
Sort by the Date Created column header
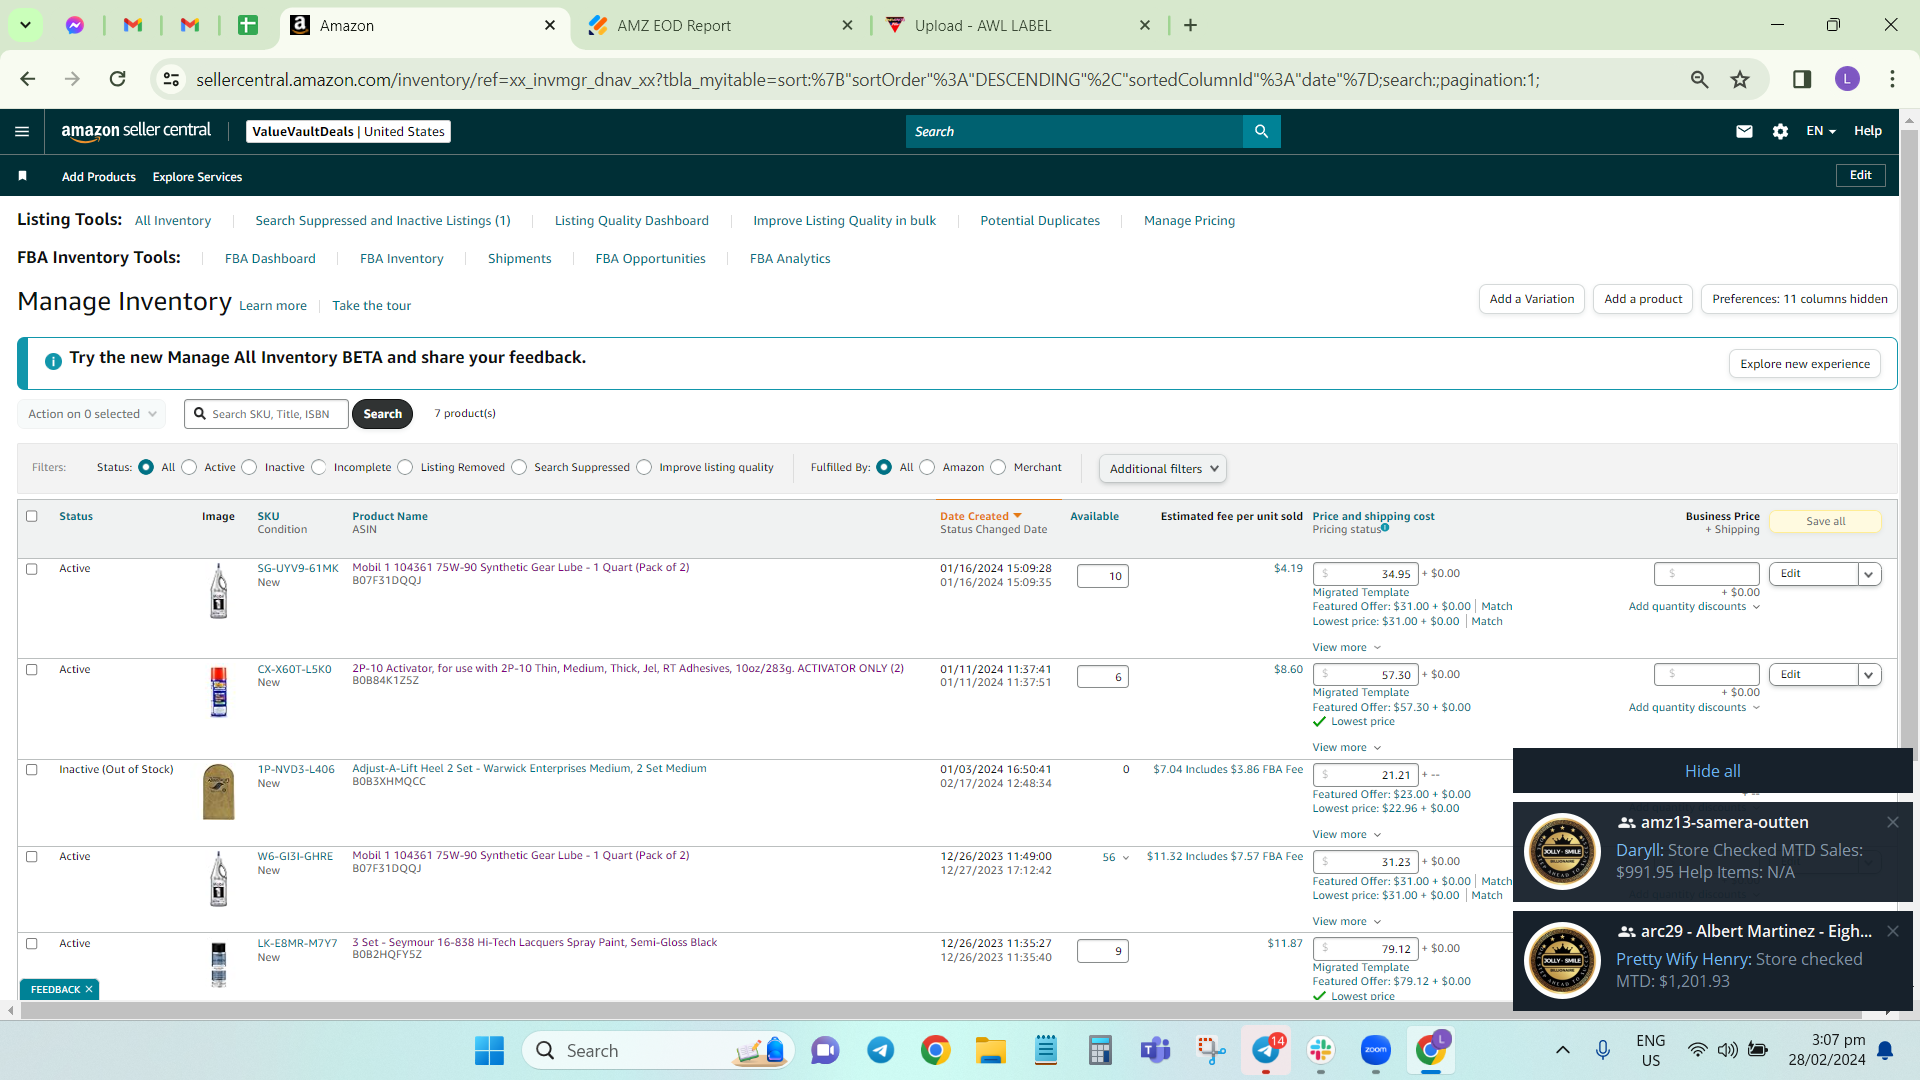980,516
